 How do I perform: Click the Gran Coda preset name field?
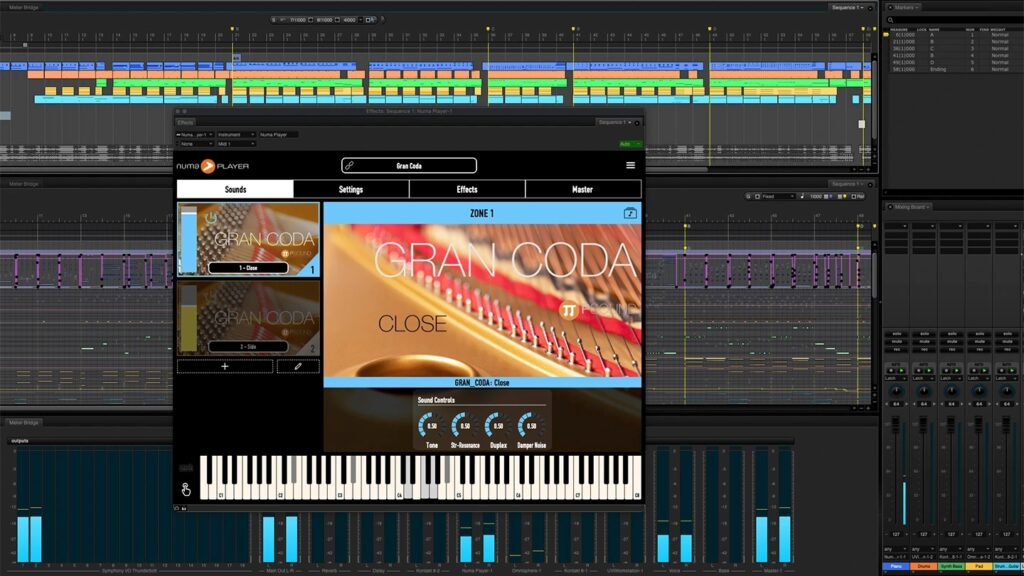click(409, 166)
